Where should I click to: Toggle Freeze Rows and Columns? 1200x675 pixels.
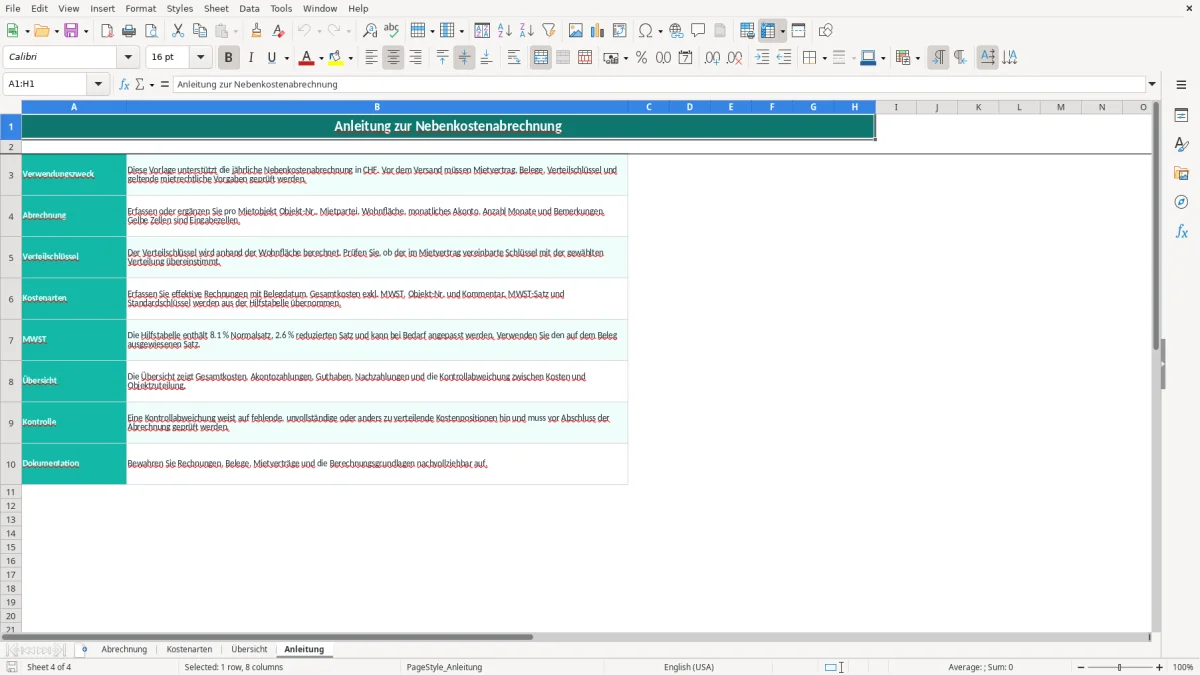click(769, 31)
